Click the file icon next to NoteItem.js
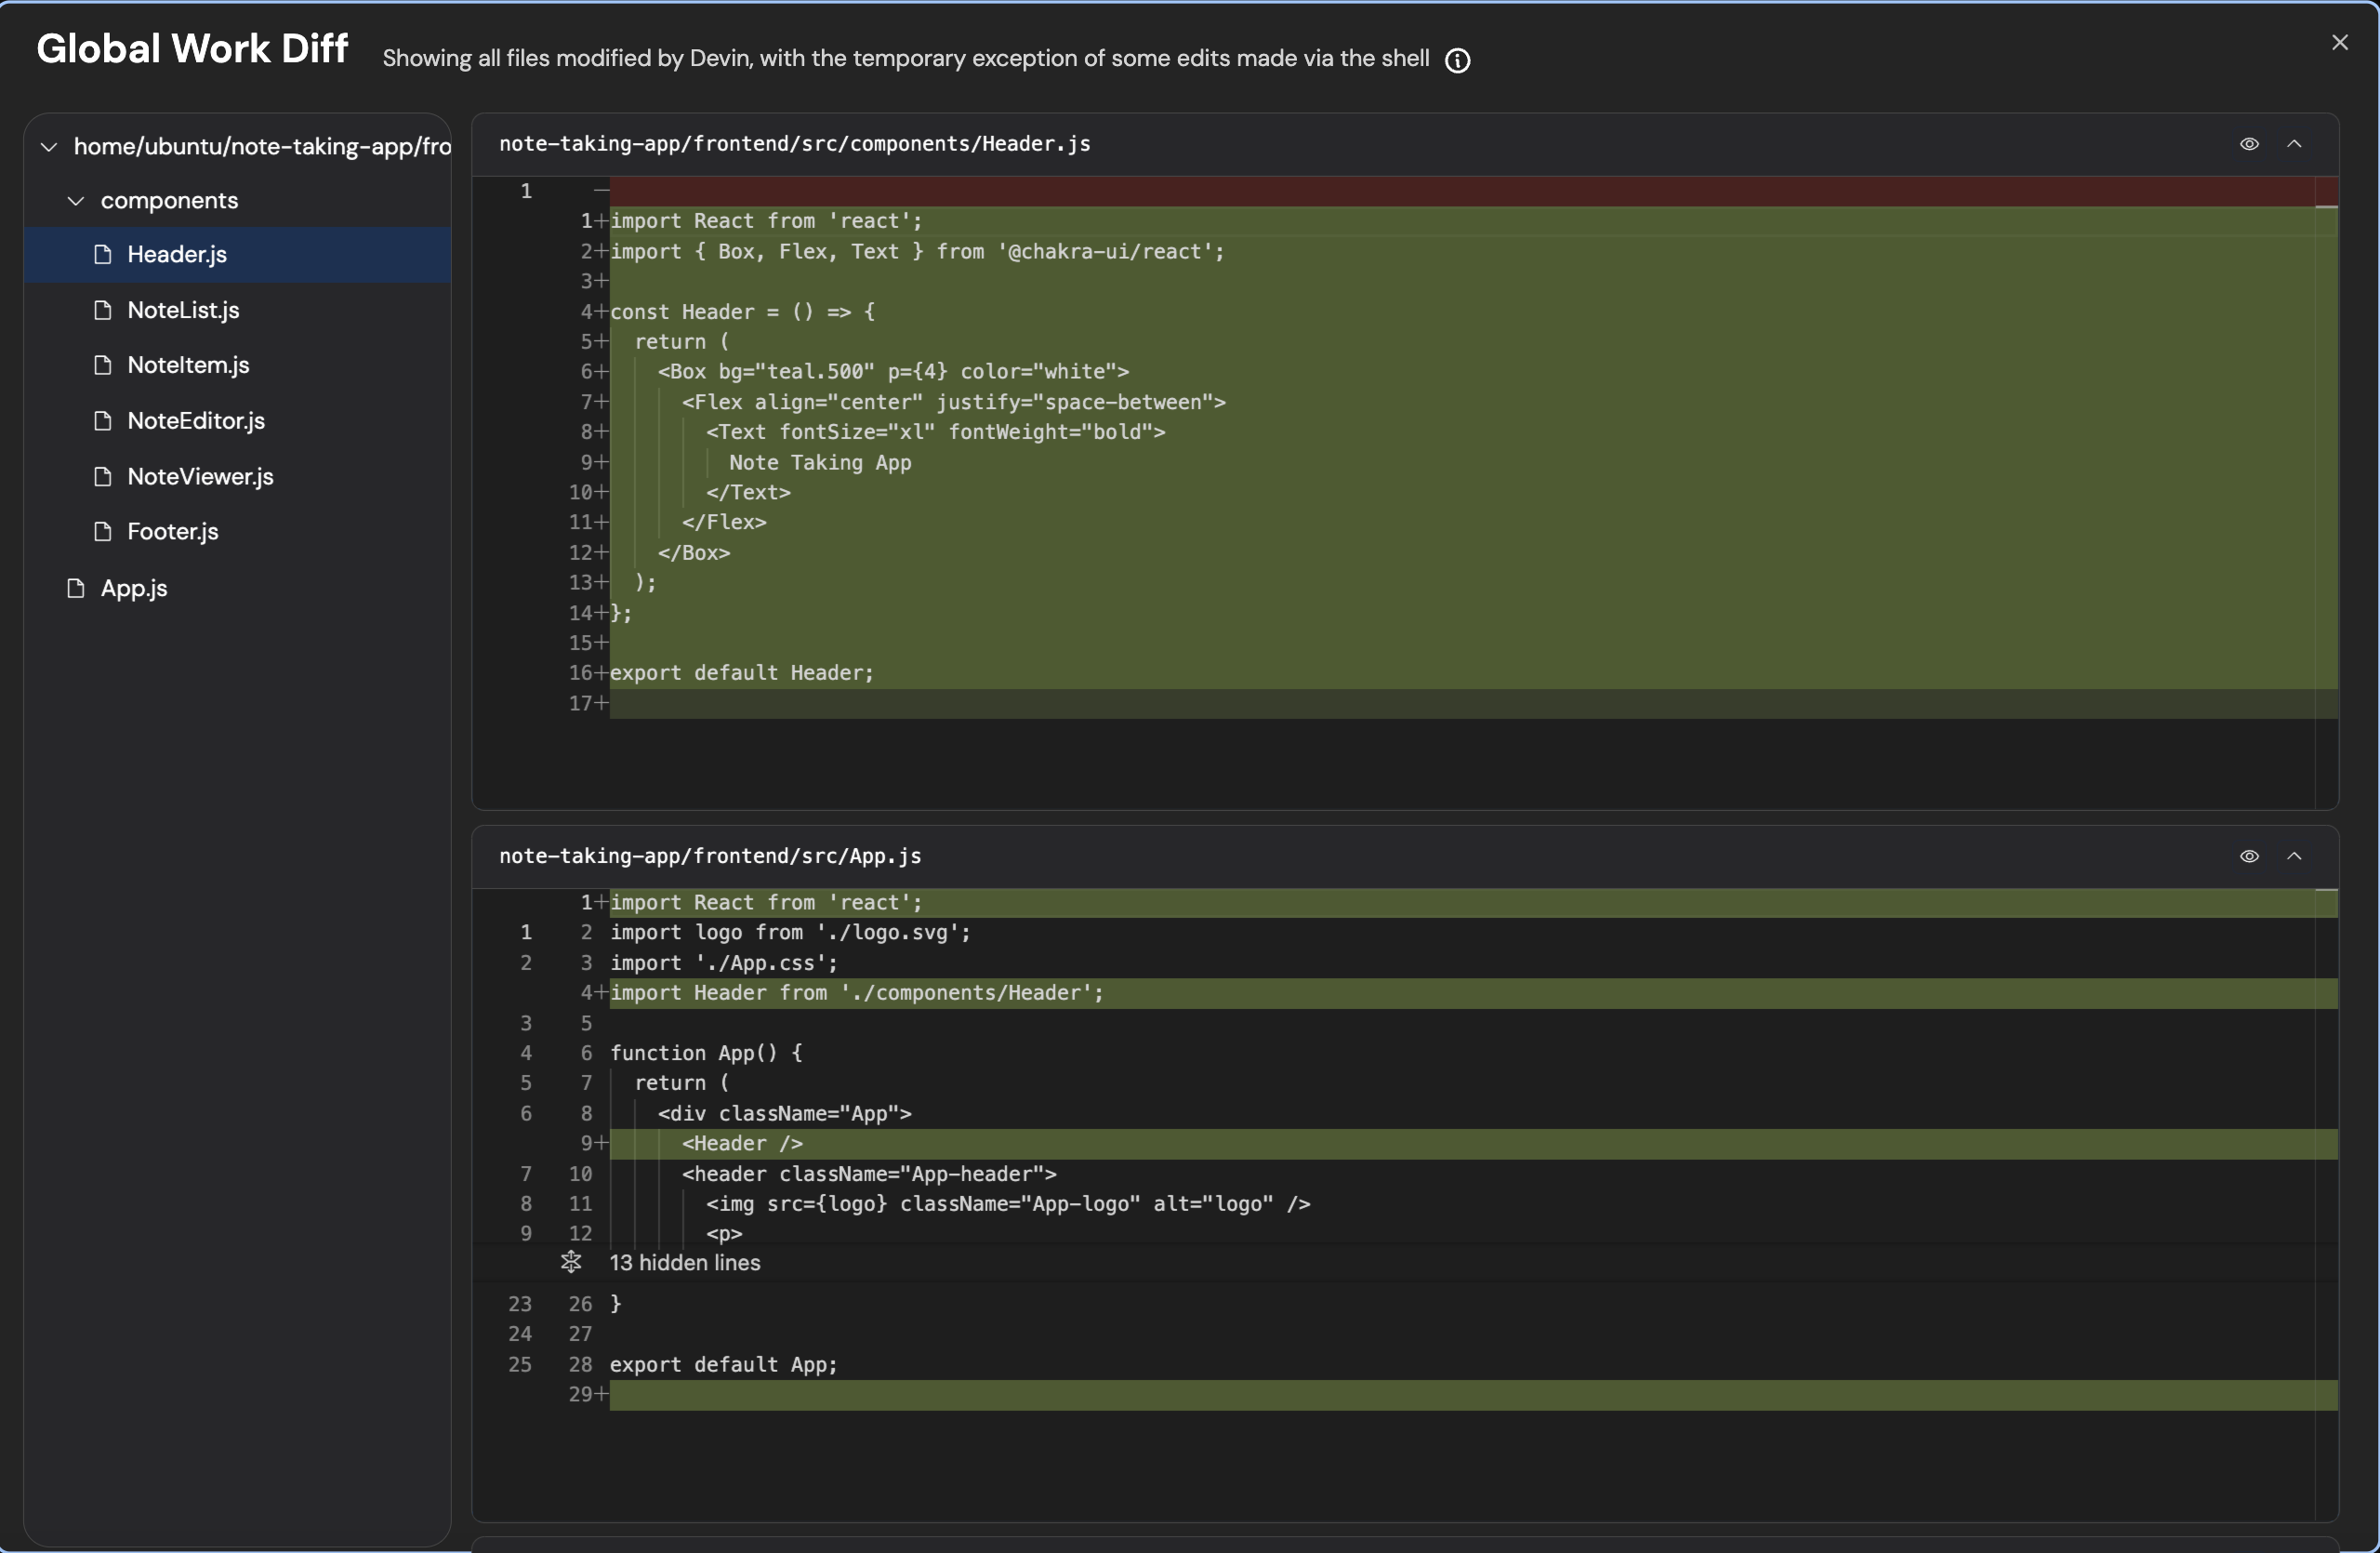The height and width of the screenshot is (1553, 2380). [x=102, y=365]
